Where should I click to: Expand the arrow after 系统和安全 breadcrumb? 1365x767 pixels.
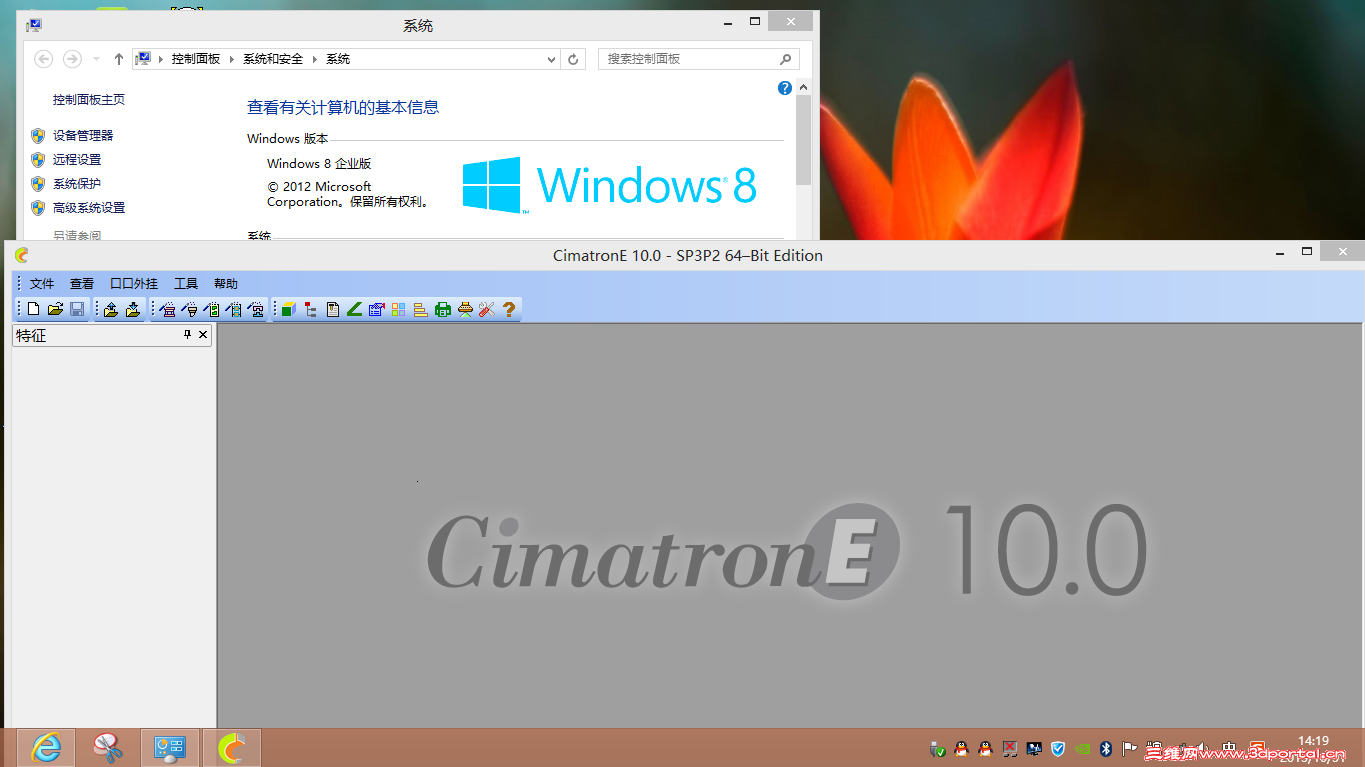[x=314, y=59]
